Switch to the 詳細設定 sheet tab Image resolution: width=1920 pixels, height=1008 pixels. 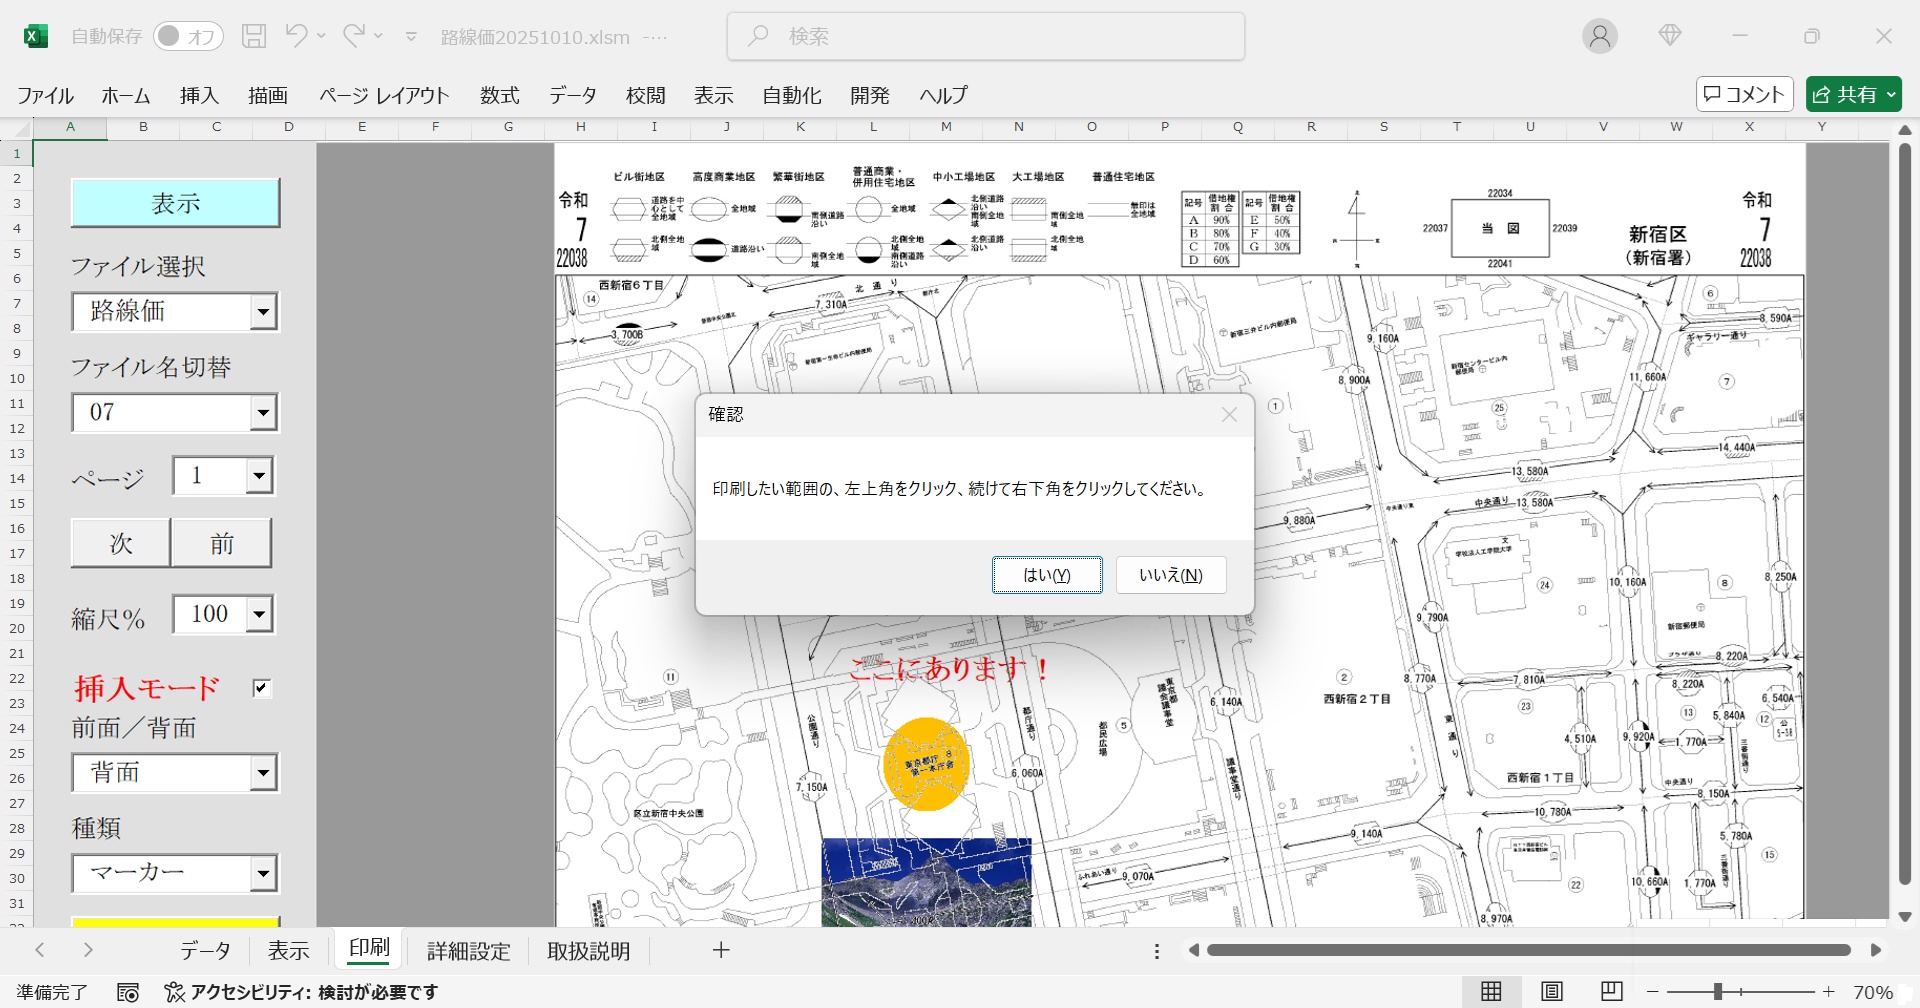[x=468, y=951]
